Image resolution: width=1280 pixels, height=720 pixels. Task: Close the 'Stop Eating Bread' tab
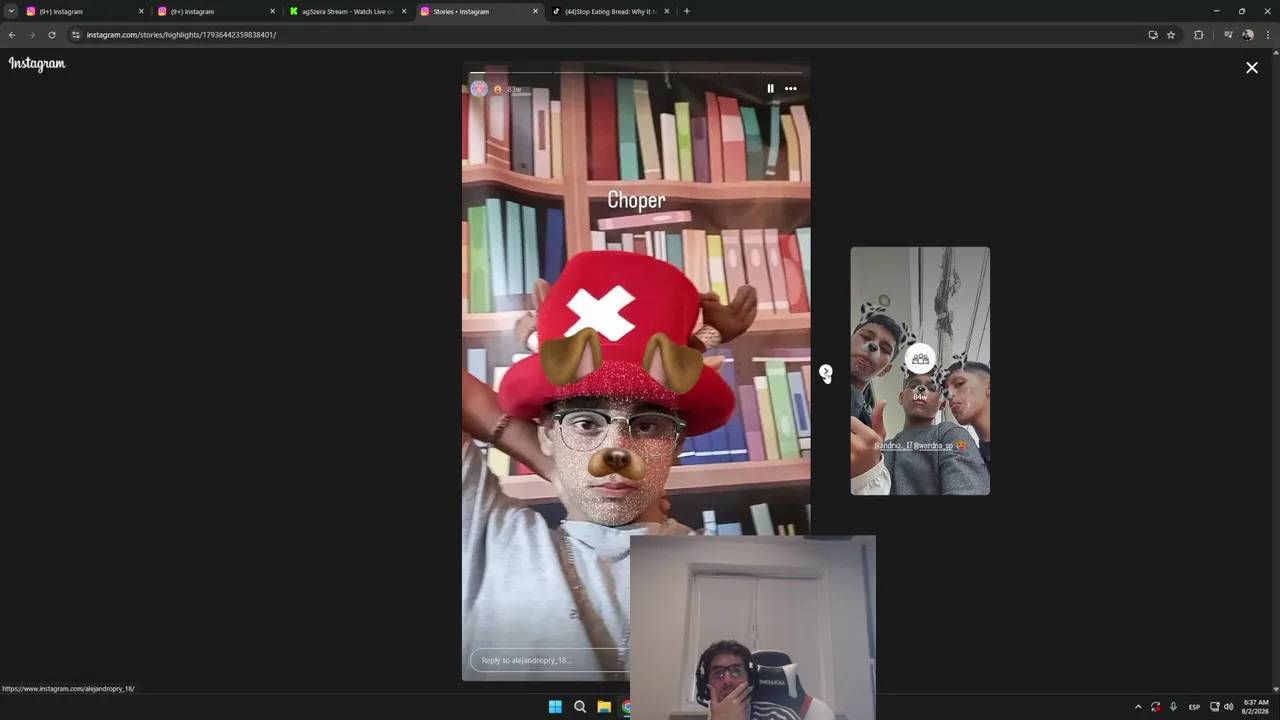click(668, 11)
